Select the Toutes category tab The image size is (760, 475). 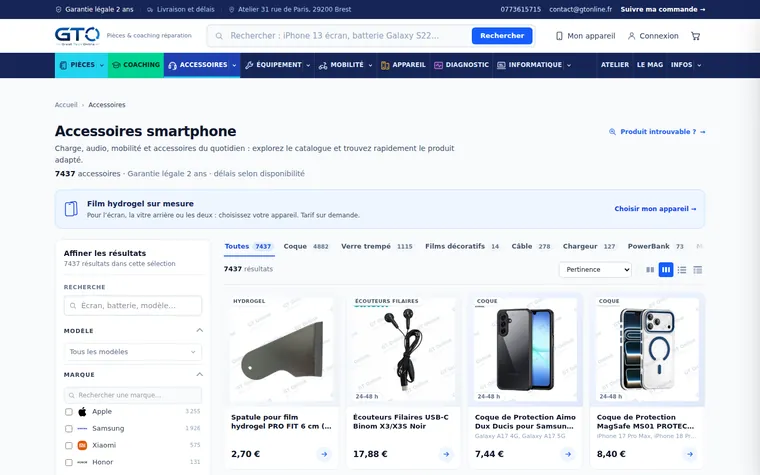pos(249,246)
